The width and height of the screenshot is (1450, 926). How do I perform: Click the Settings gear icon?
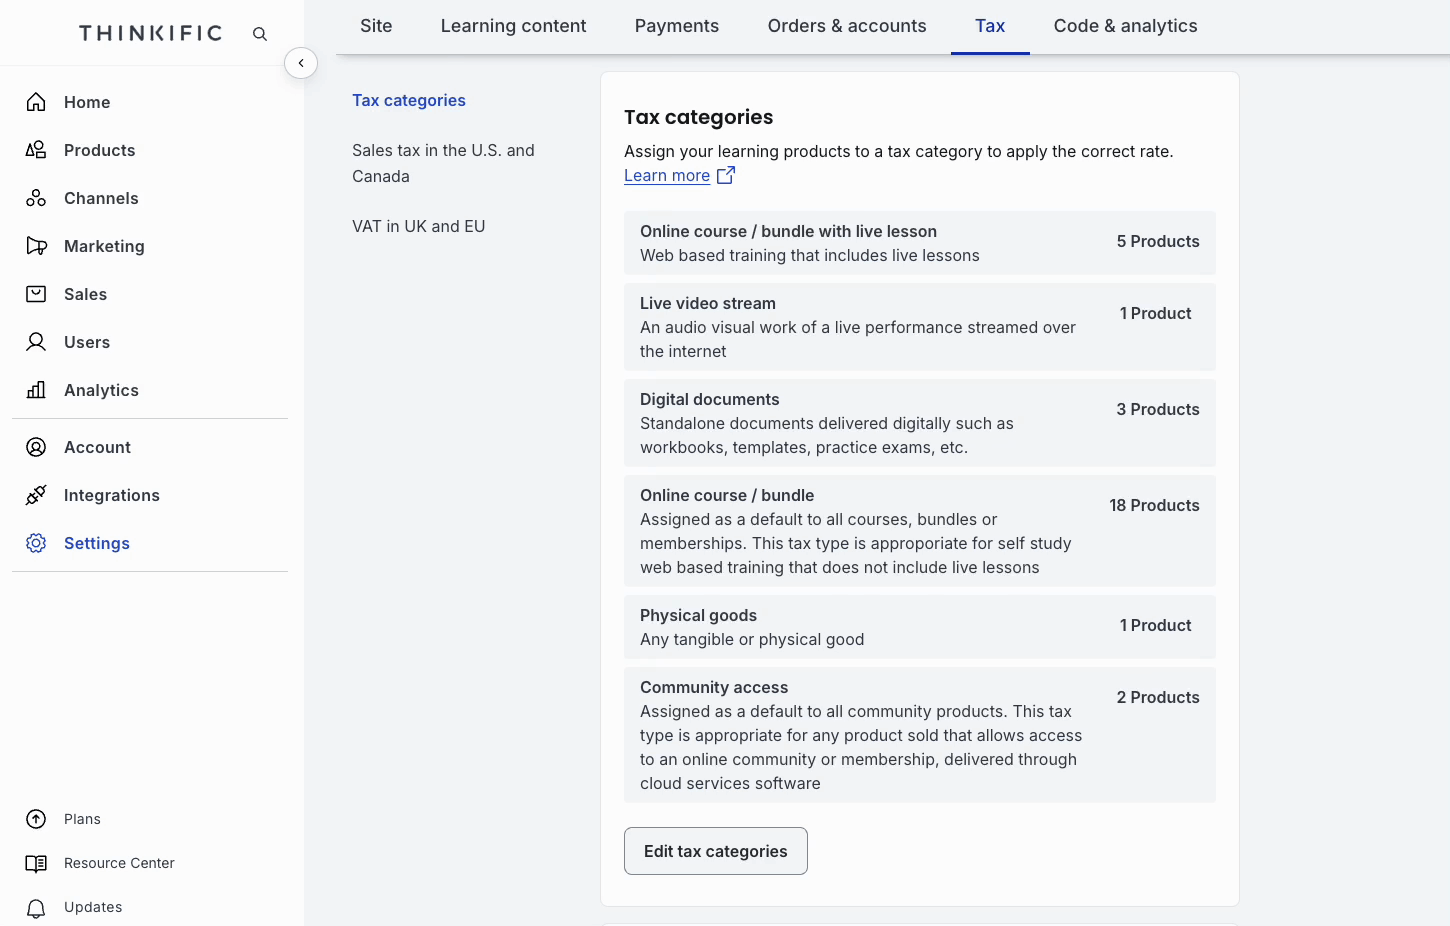click(36, 542)
